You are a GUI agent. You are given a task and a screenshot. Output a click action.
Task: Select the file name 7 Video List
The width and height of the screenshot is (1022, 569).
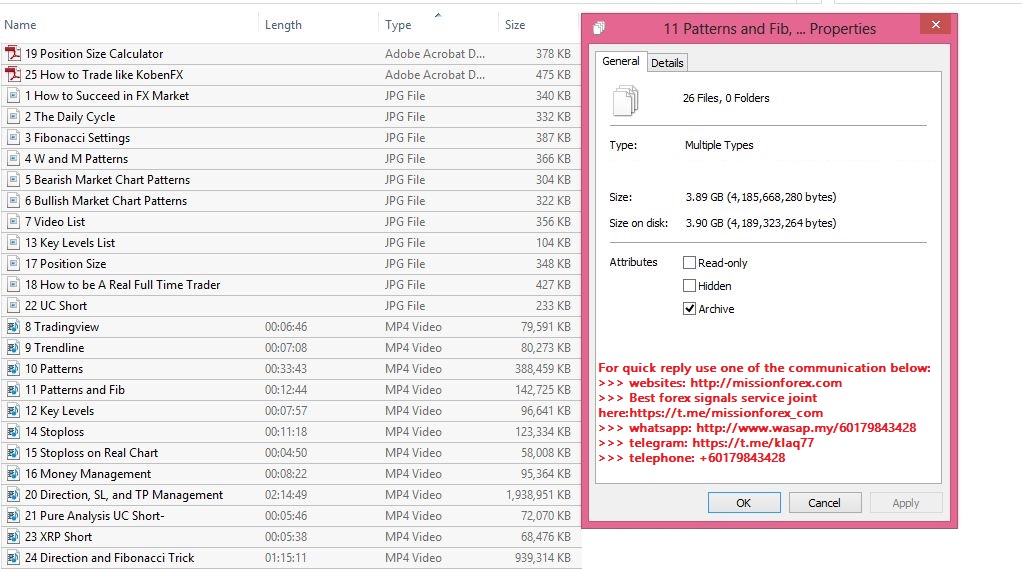point(55,222)
